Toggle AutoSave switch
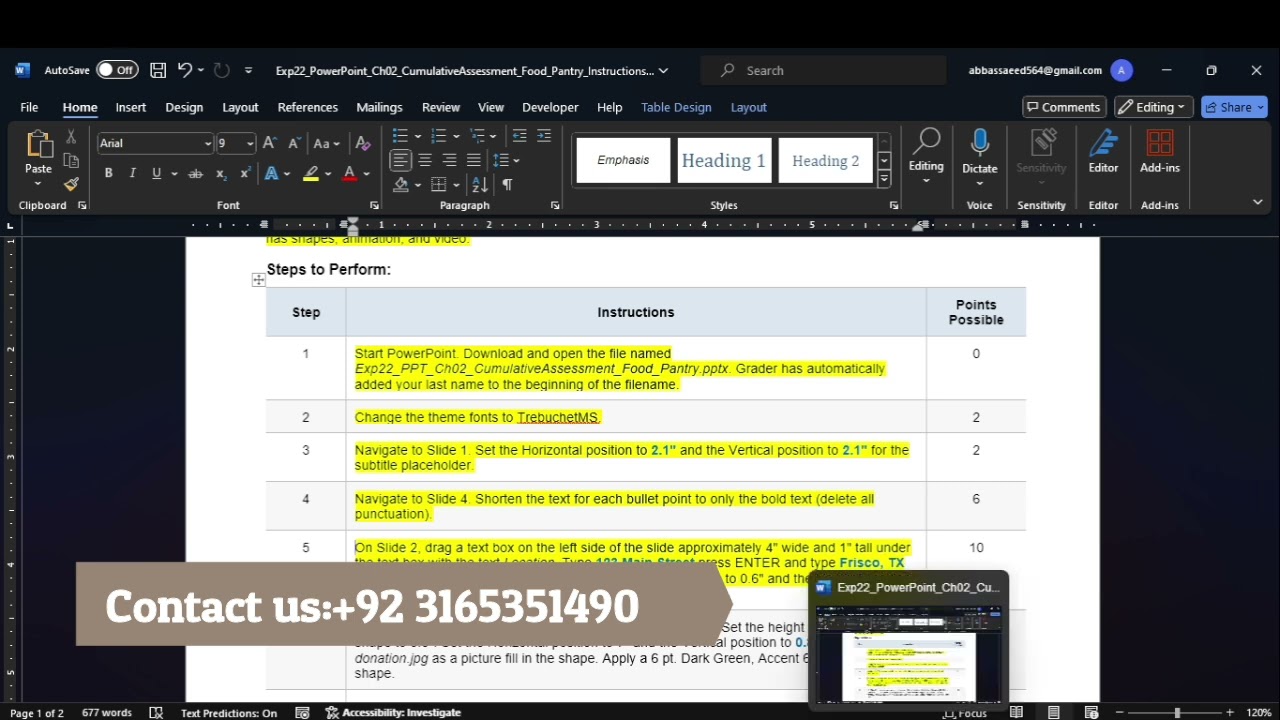 pos(117,70)
